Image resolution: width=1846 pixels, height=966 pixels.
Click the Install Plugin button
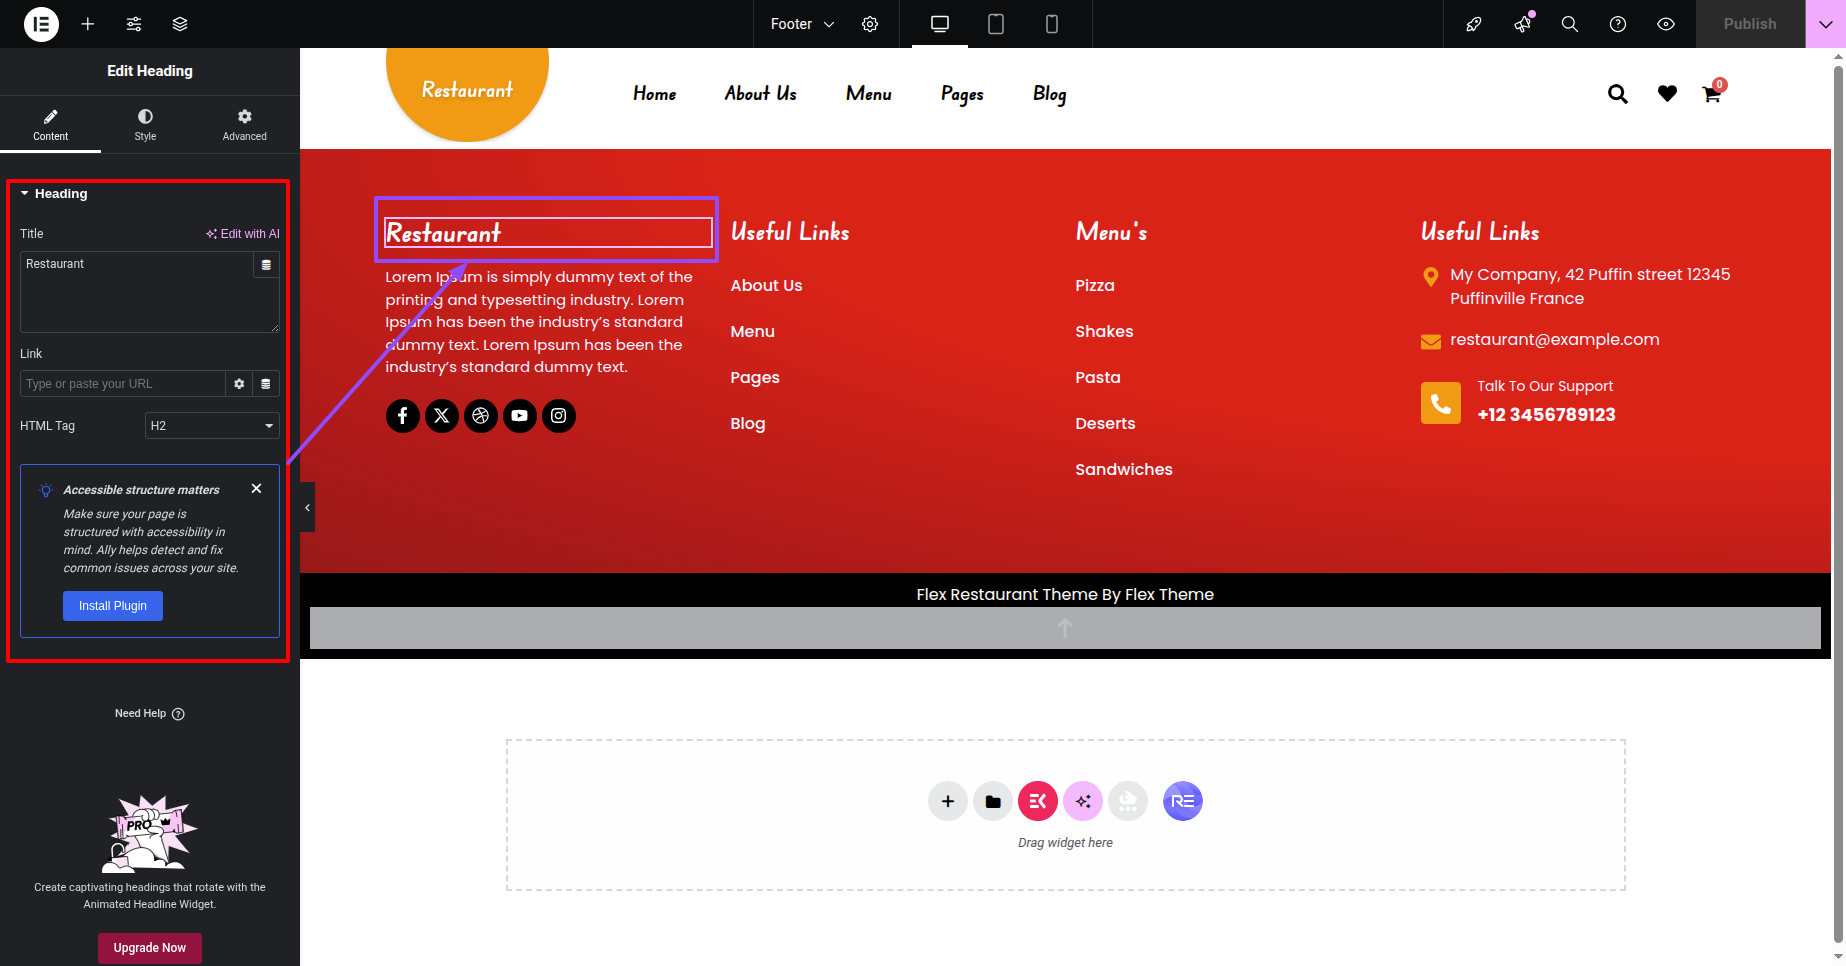point(113,606)
